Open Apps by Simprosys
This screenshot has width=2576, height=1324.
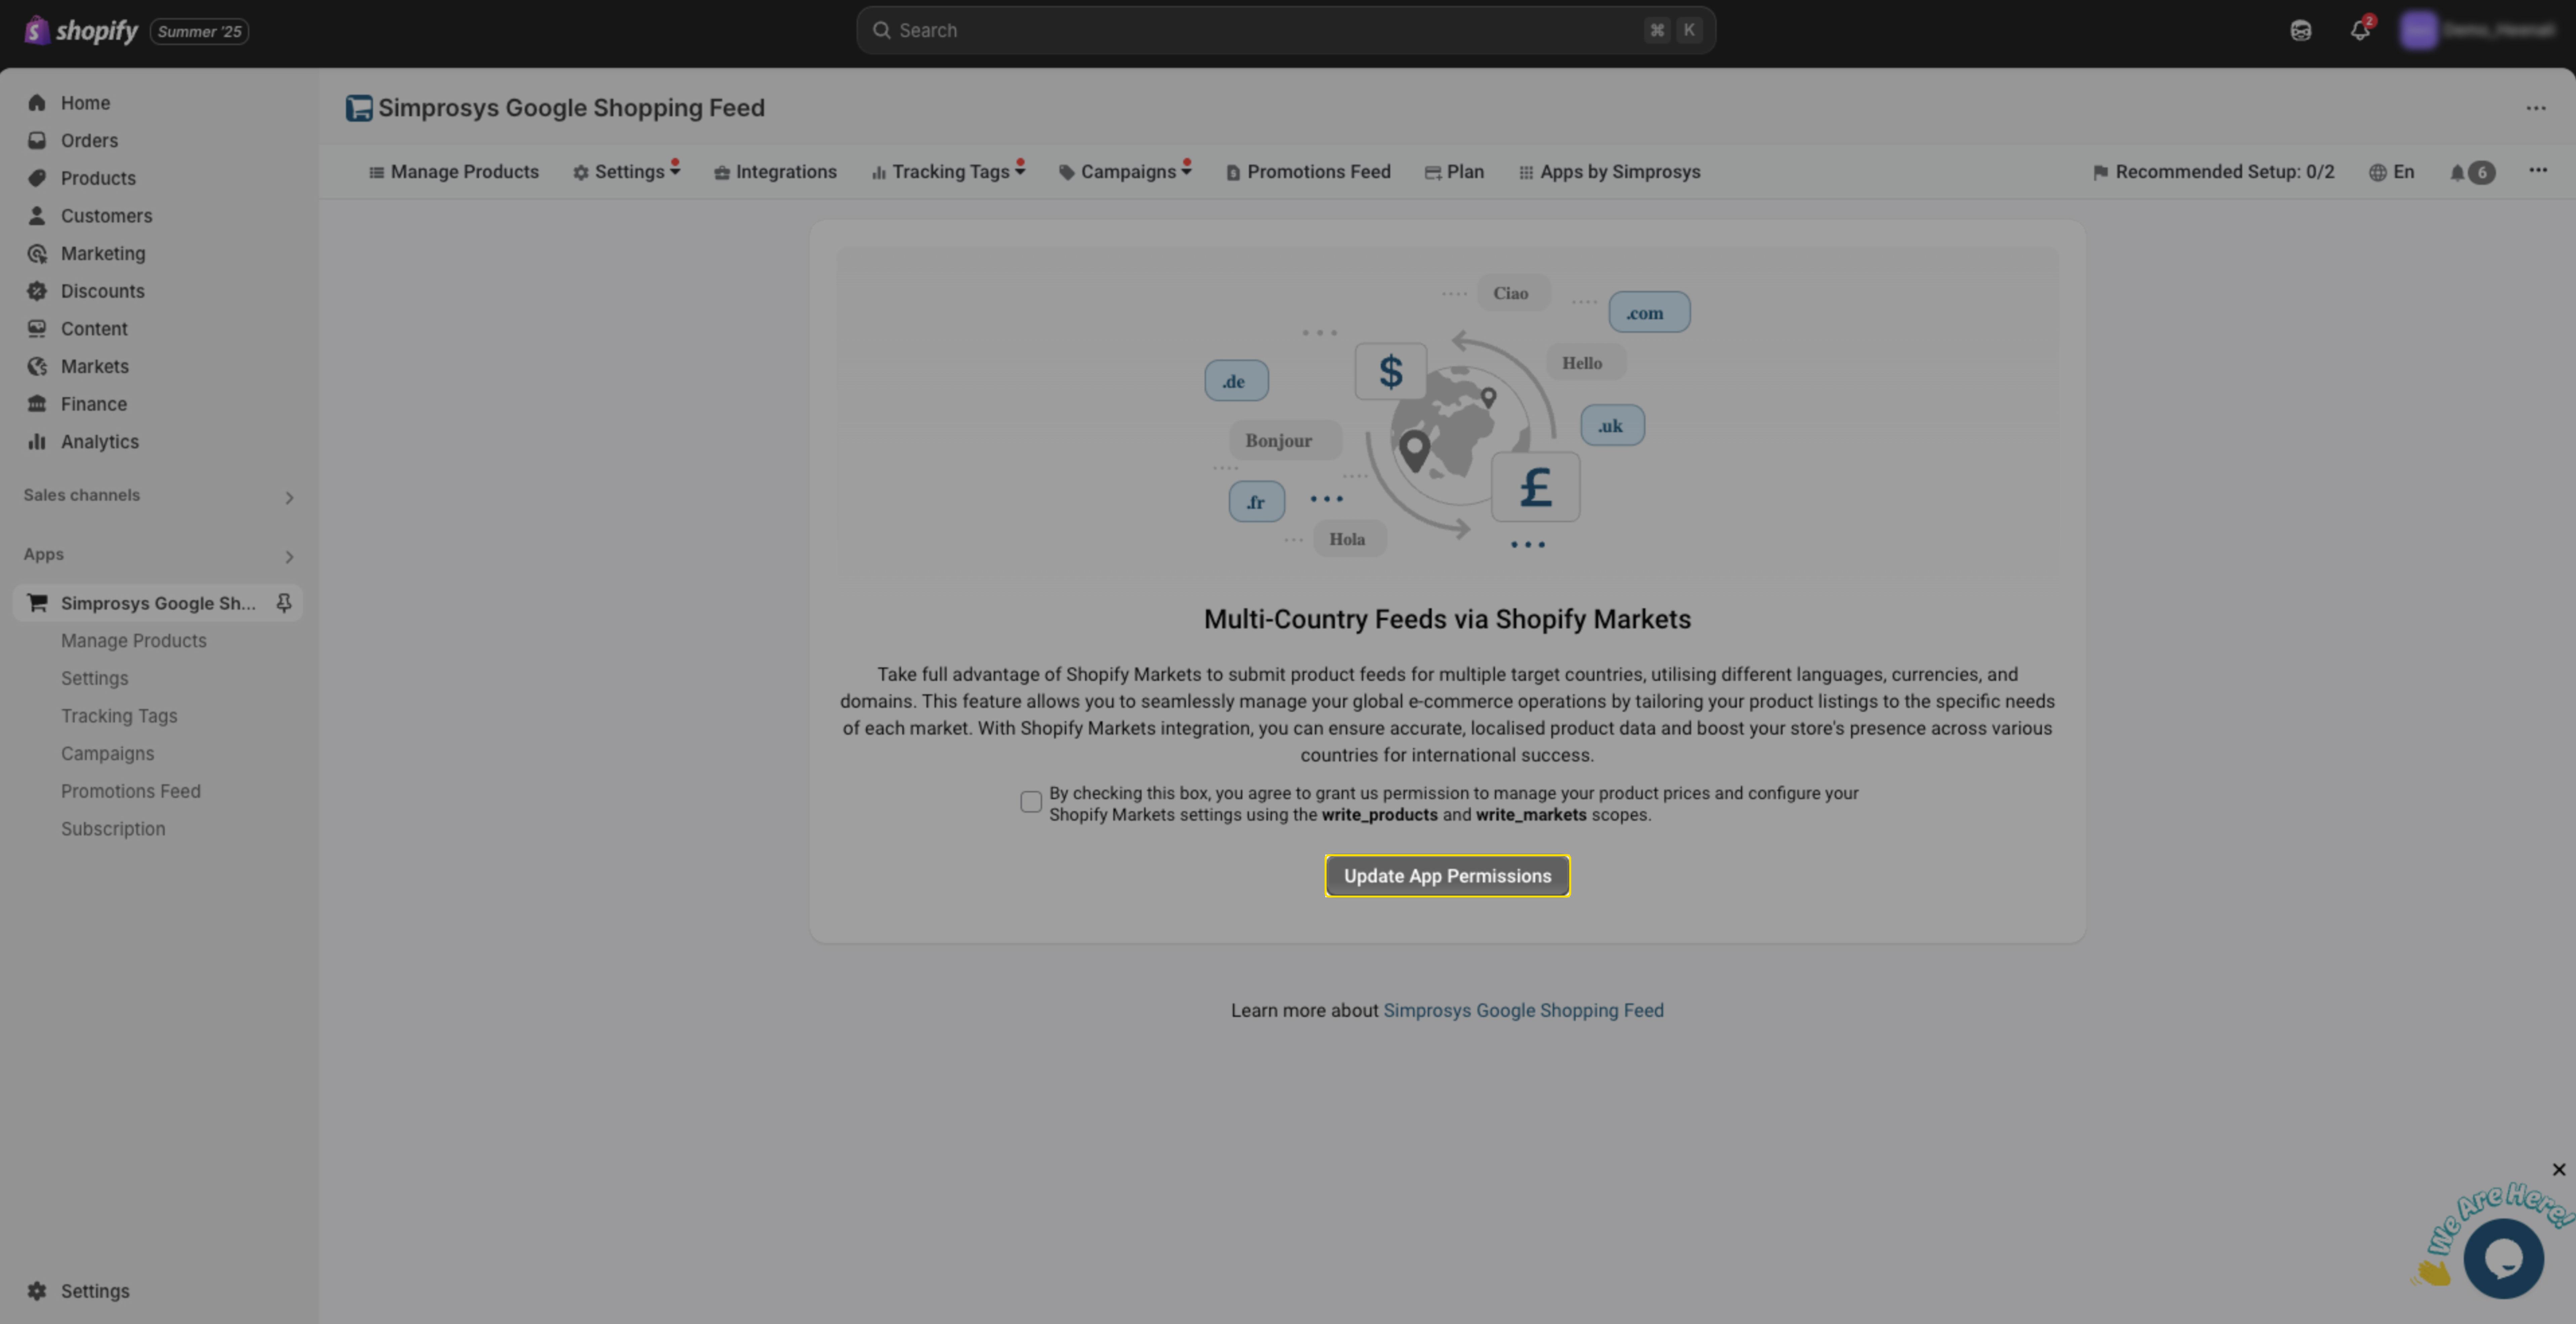pos(1609,172)
